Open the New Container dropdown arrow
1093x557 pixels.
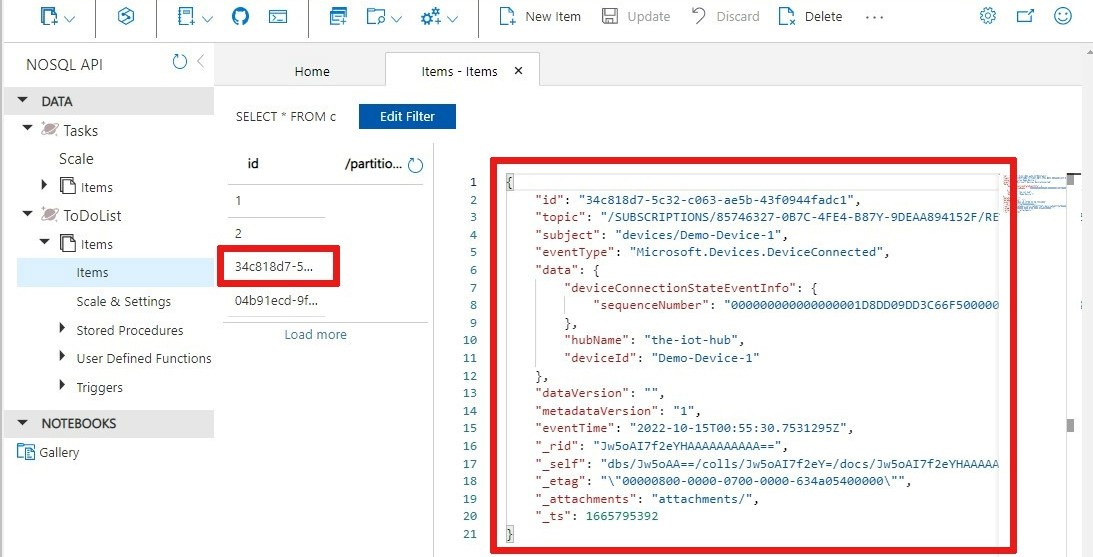[69, 19]
